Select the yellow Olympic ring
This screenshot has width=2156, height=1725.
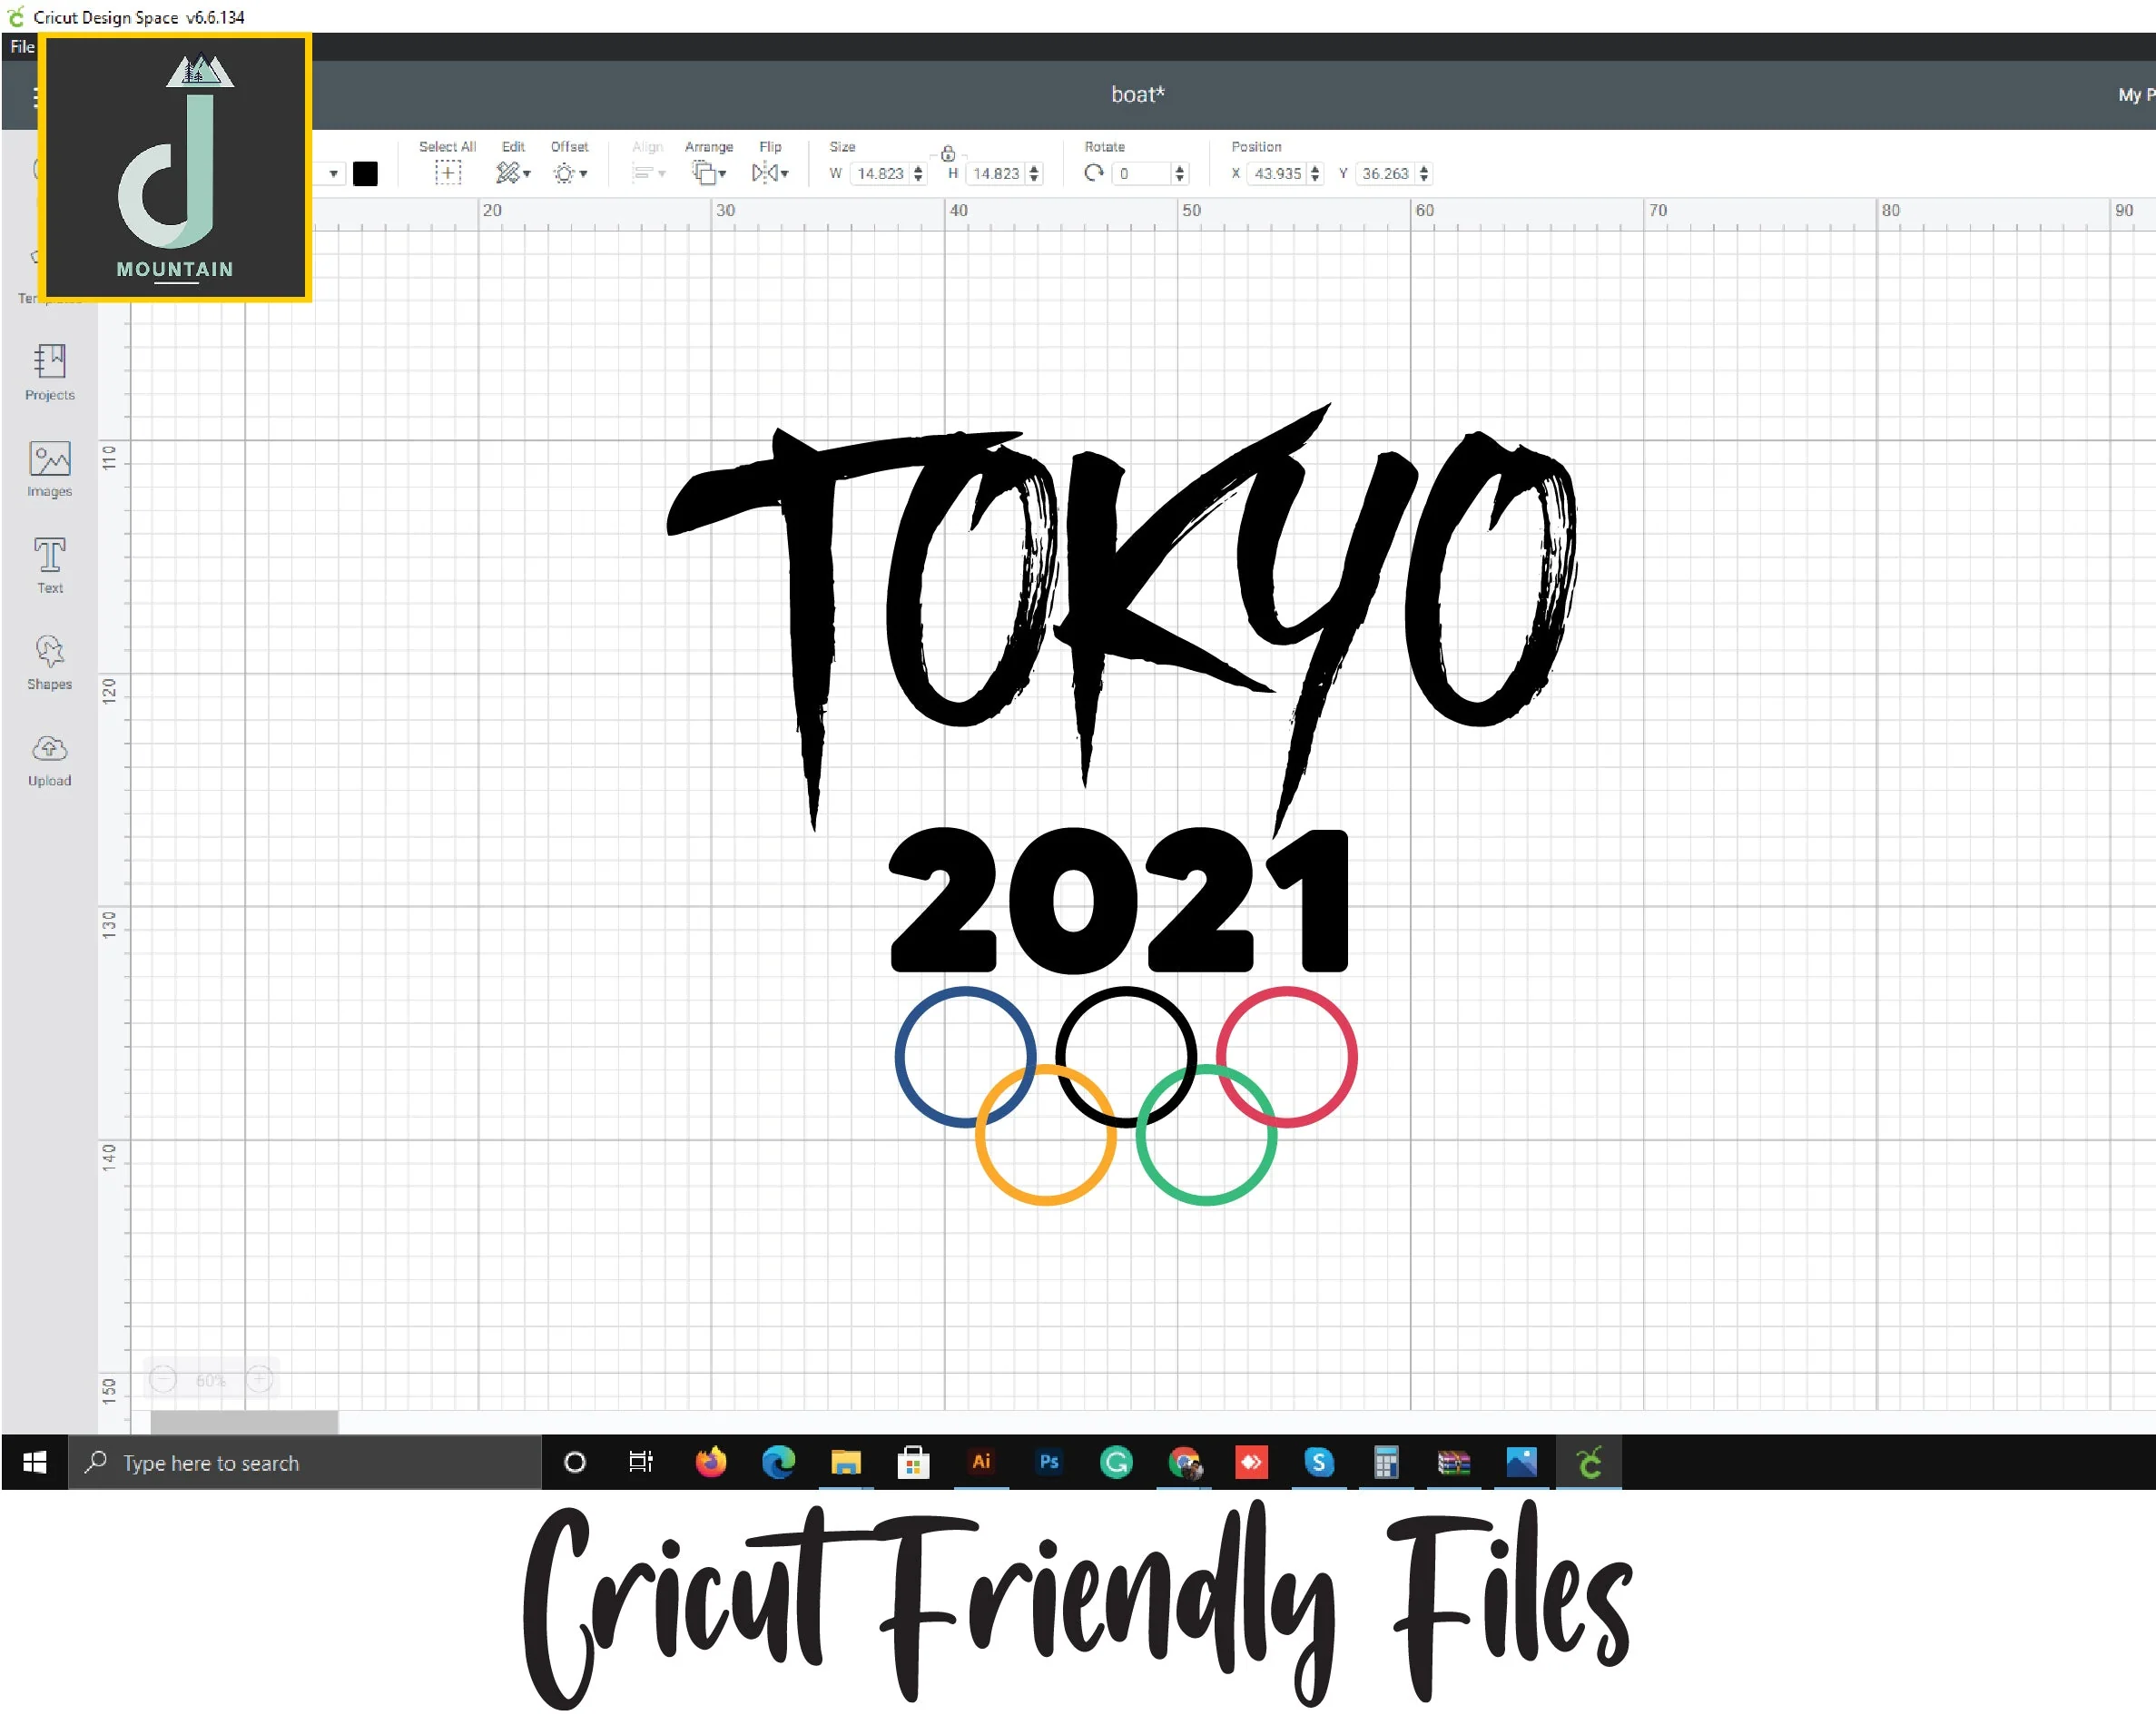1045,1134
